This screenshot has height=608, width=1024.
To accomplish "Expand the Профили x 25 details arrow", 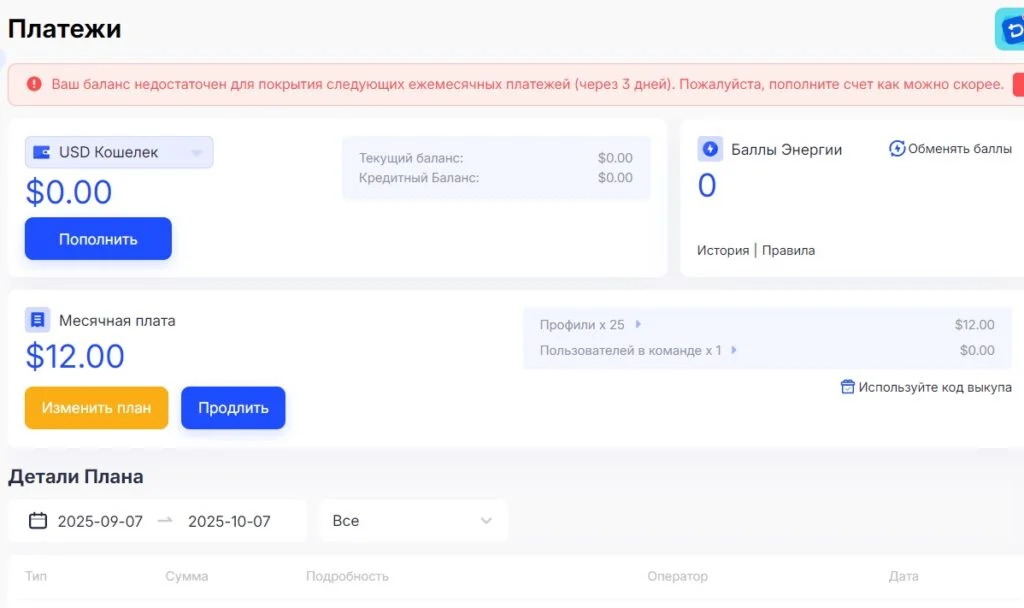I will (x=638, y=324).
